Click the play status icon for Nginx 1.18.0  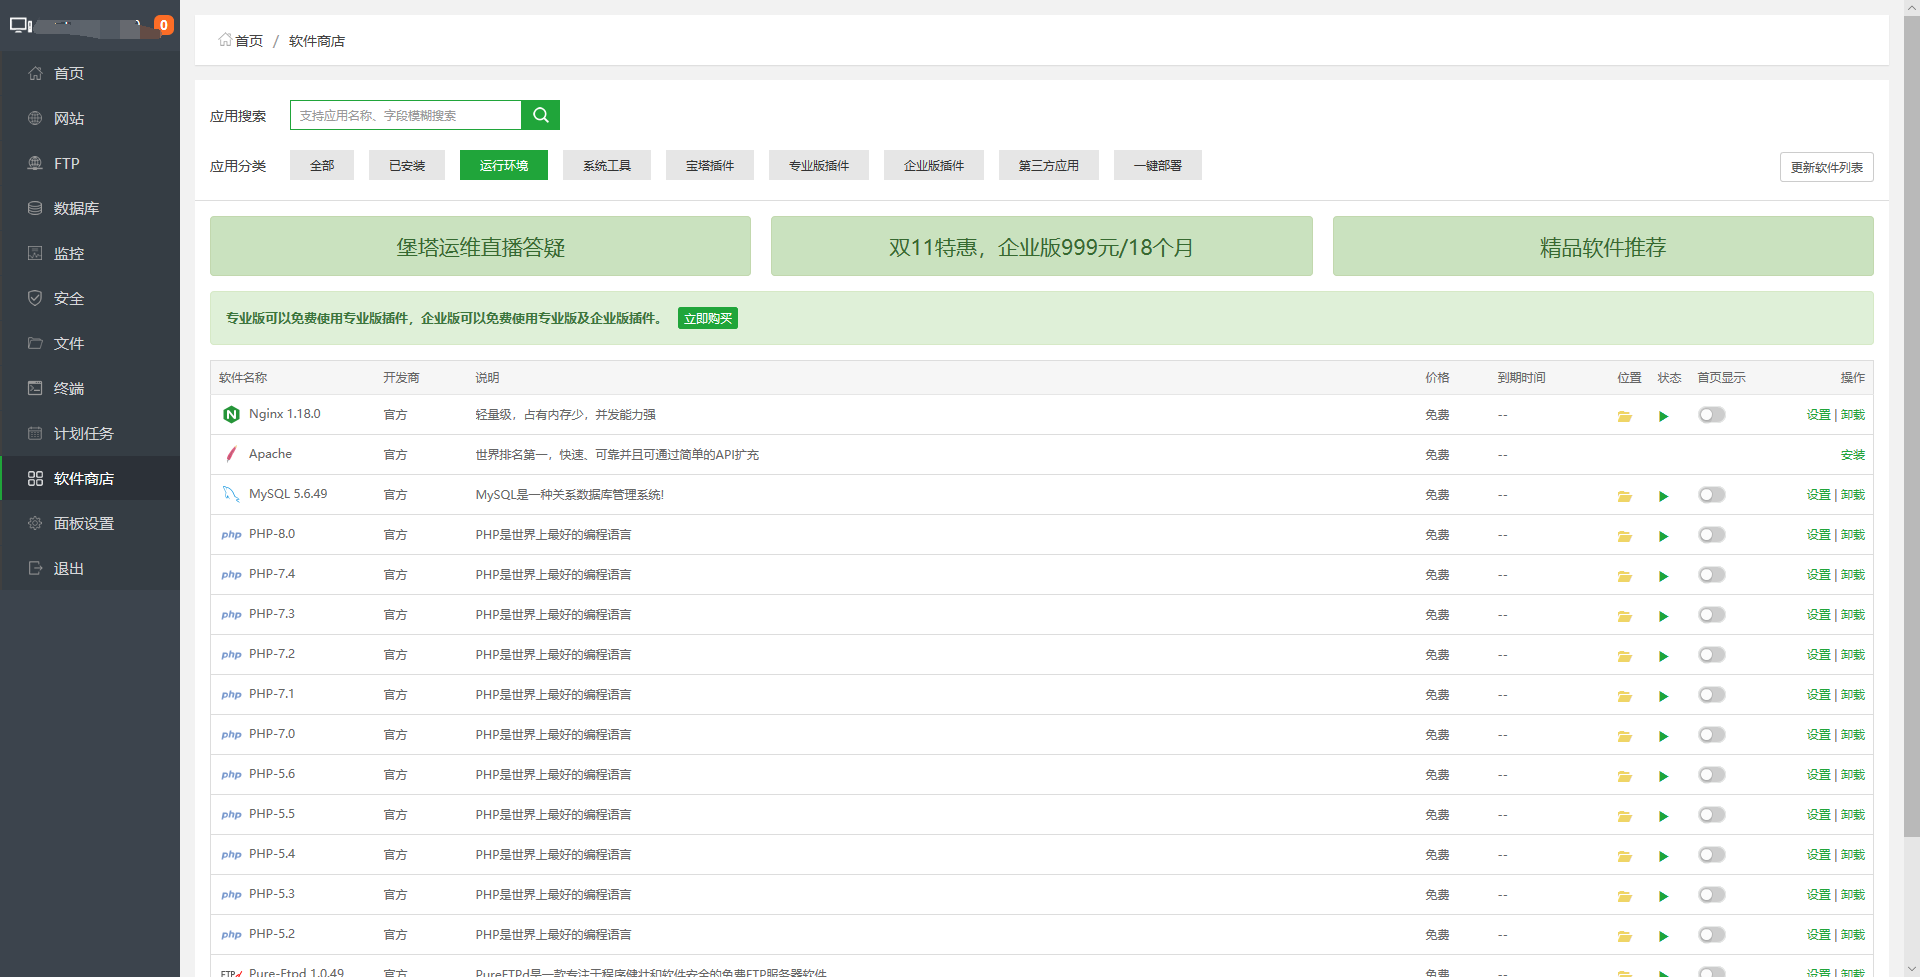(x=1663, y=416)
